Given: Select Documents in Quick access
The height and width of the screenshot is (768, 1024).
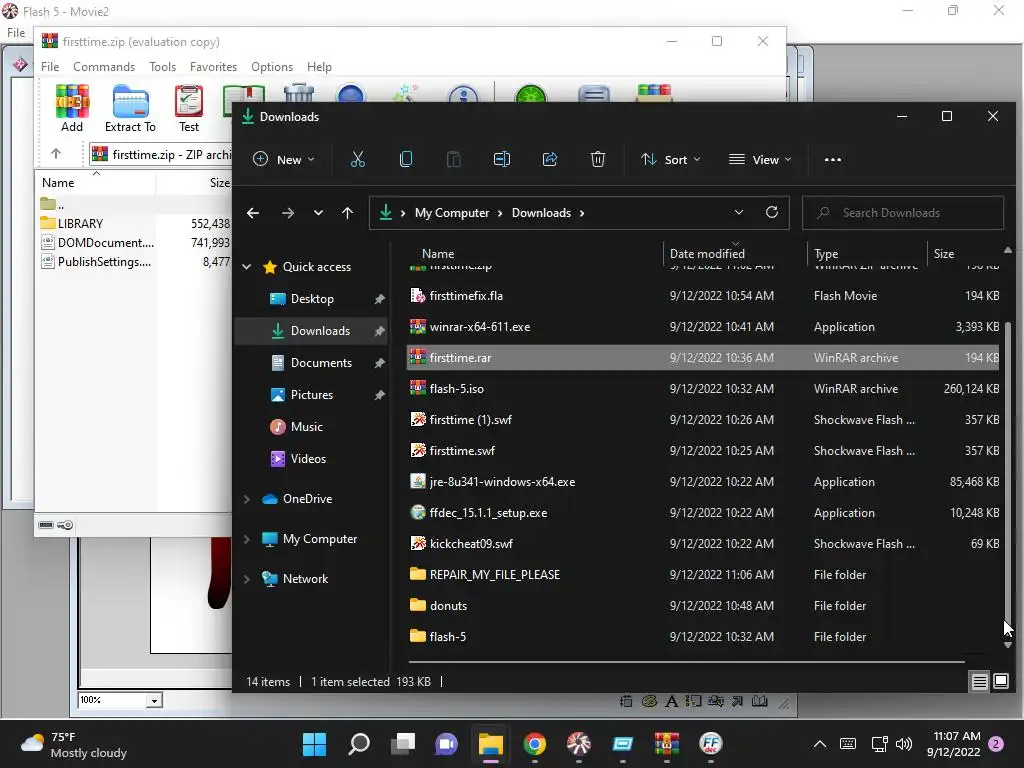Looking at the screenshot, I should click(321, 362).
